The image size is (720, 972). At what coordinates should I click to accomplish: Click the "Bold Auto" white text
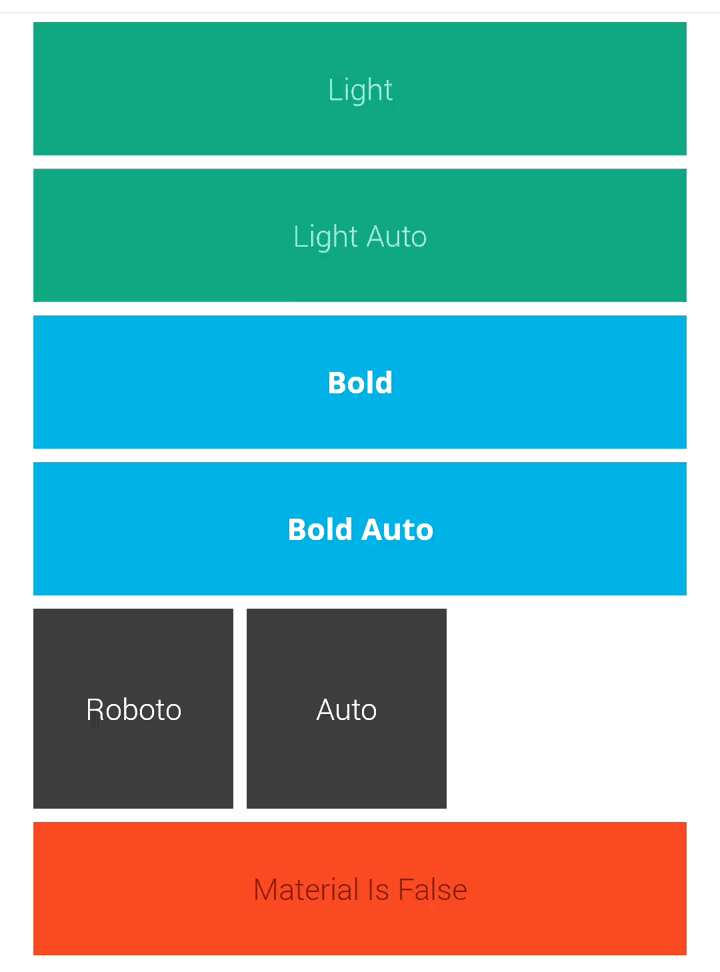[360, 529]
